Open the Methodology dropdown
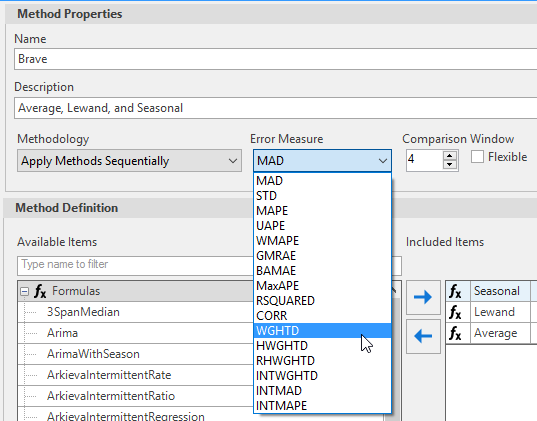The image size is (537, 421). pyautogui.click(x=129, y=161)
